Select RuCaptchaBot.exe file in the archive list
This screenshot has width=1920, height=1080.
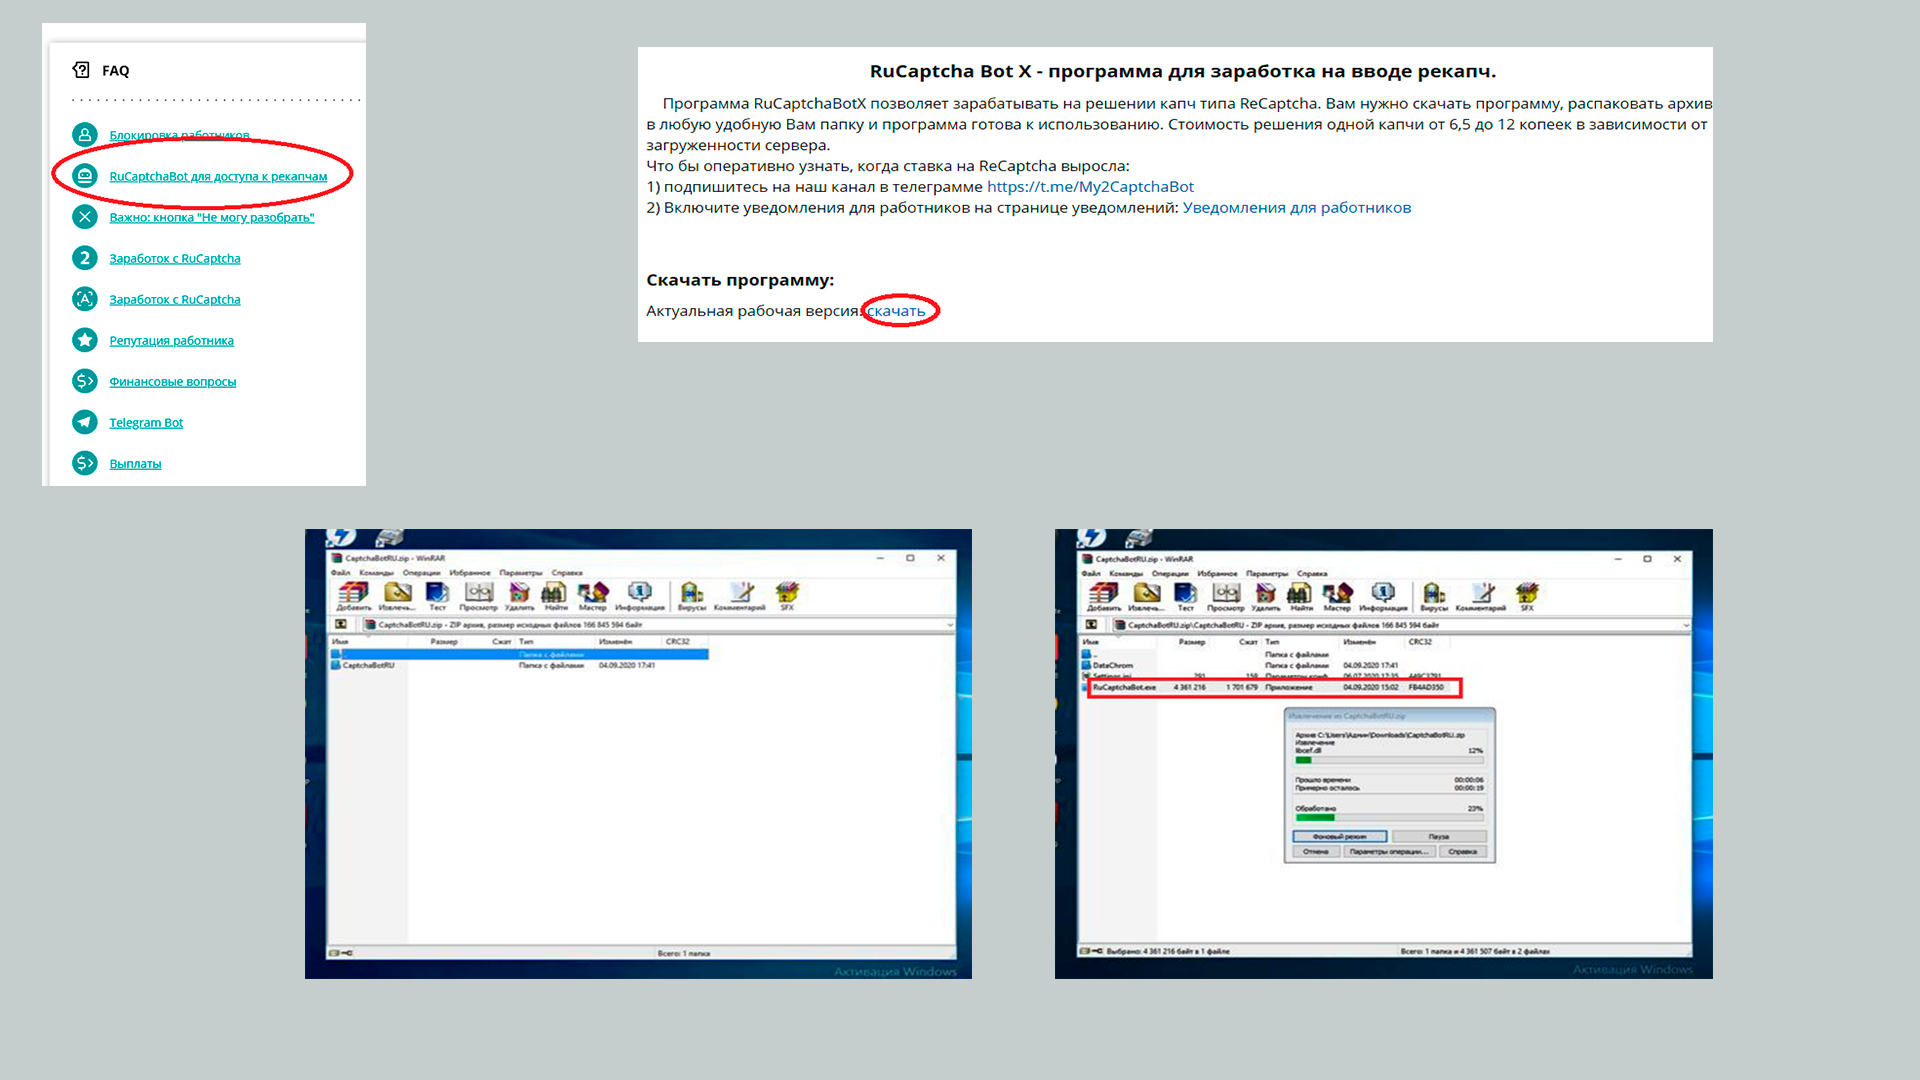1124,688
